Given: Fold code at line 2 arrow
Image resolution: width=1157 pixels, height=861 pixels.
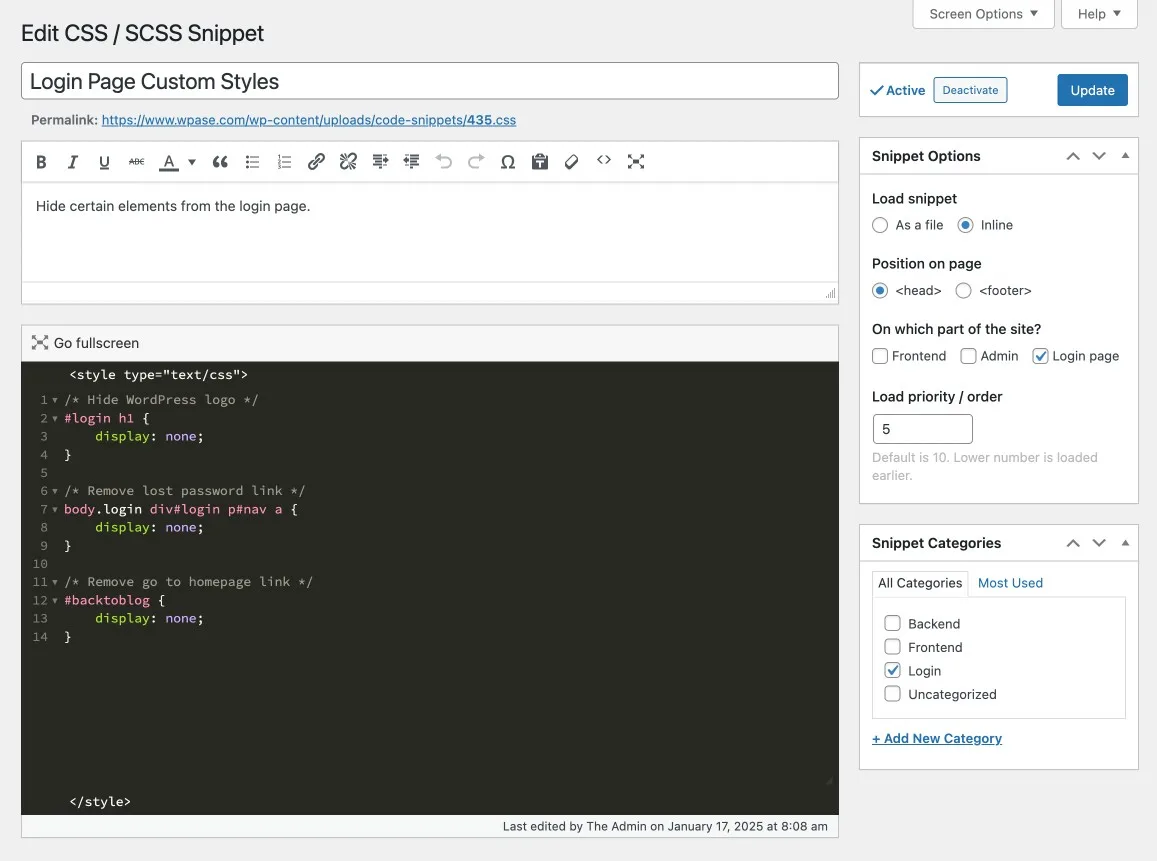Looking at the screenshot, I should 55,419.
